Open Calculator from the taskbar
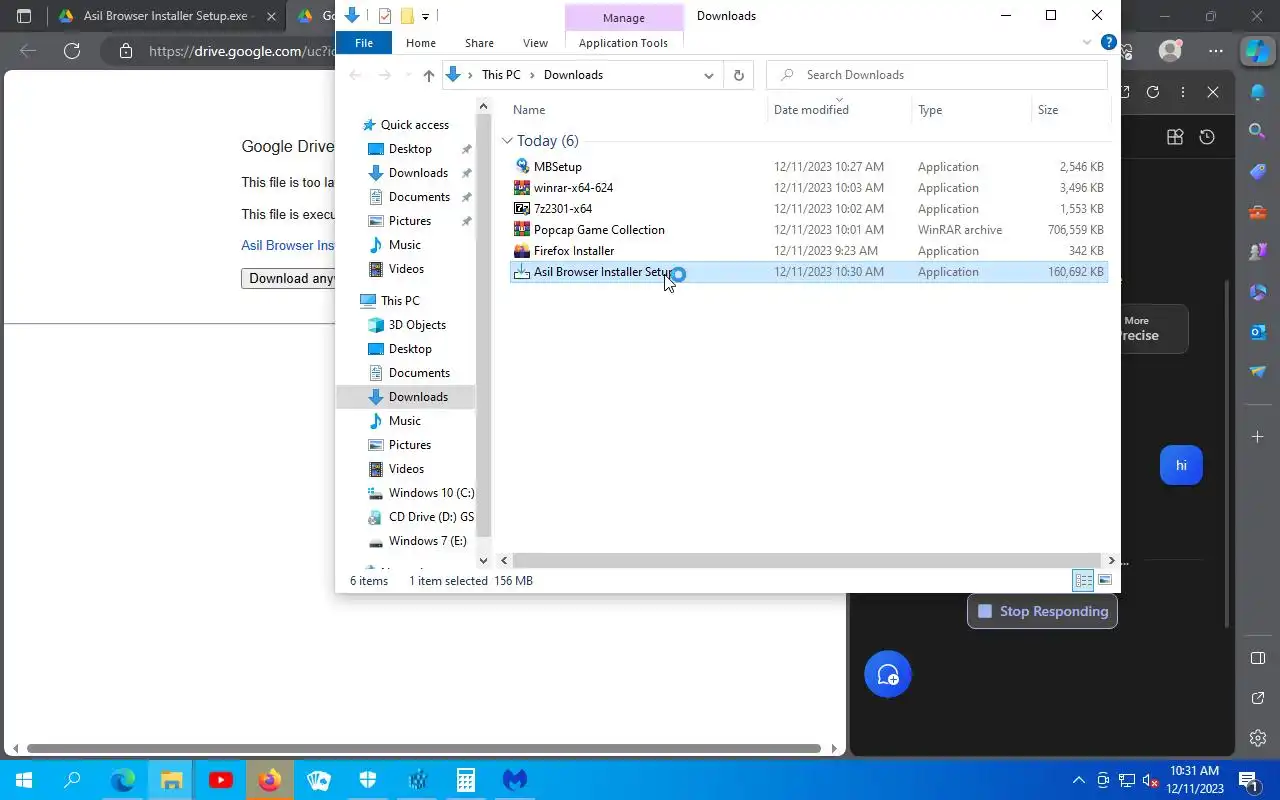 click(466, 780)
